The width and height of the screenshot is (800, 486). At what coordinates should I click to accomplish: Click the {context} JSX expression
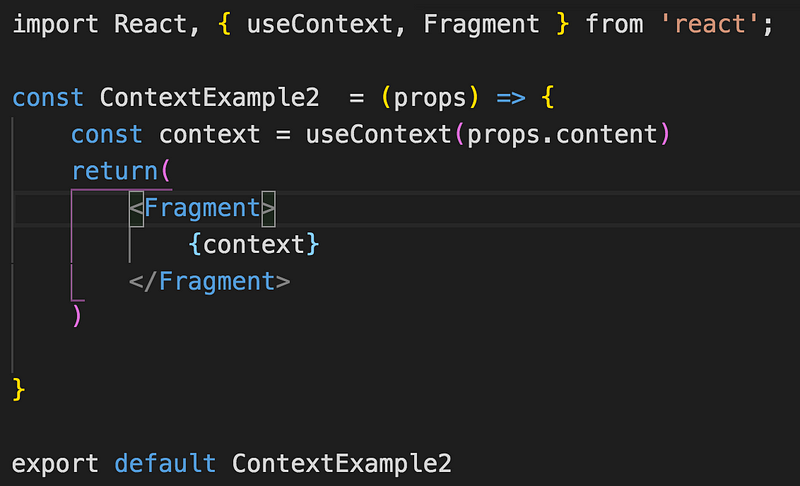coord(254,244)
